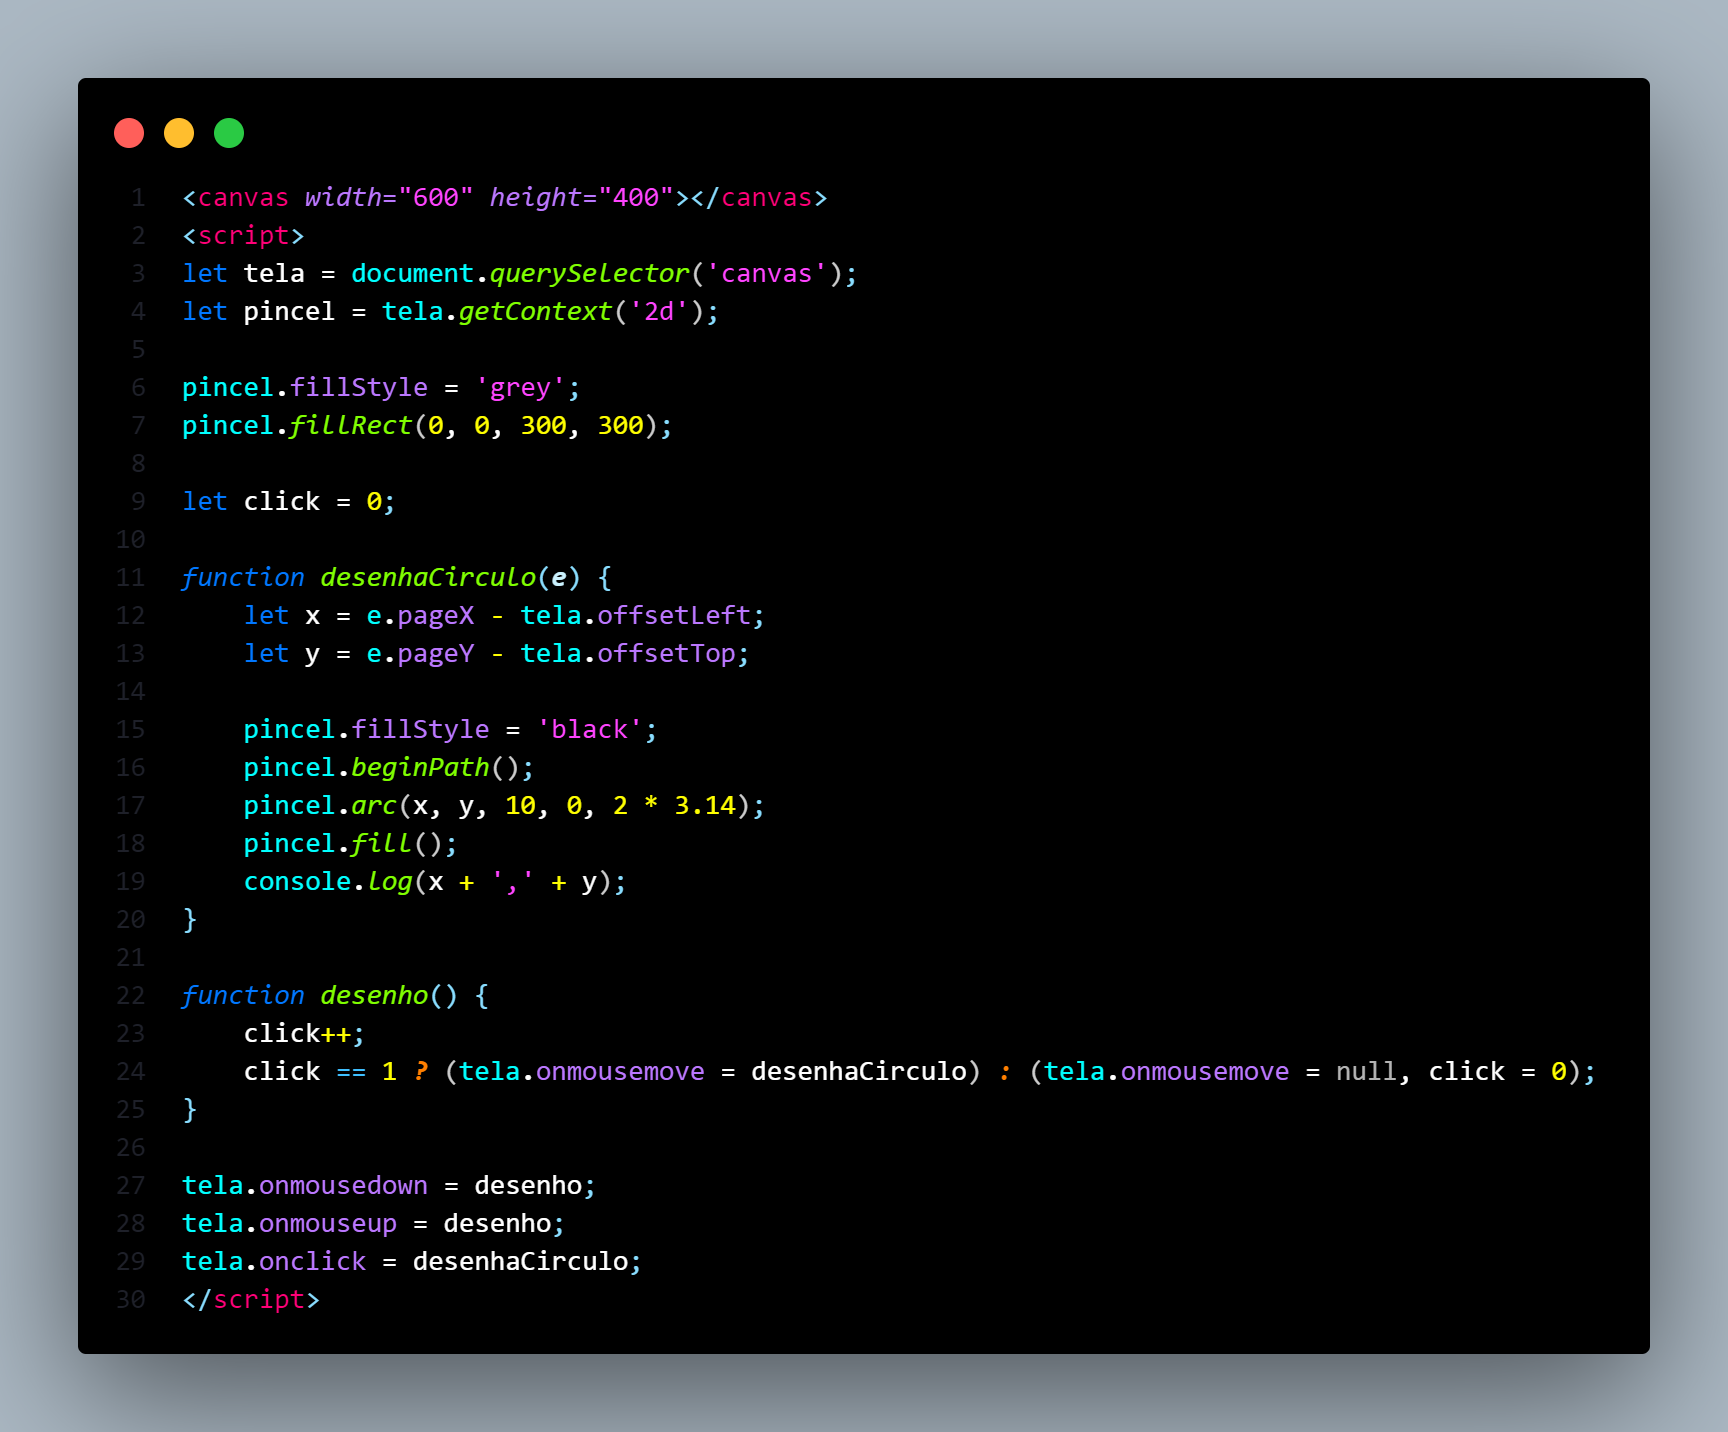Click line number 22 in the gutter
This screenshot has width=1728, height=1432.
pos(131,996)
